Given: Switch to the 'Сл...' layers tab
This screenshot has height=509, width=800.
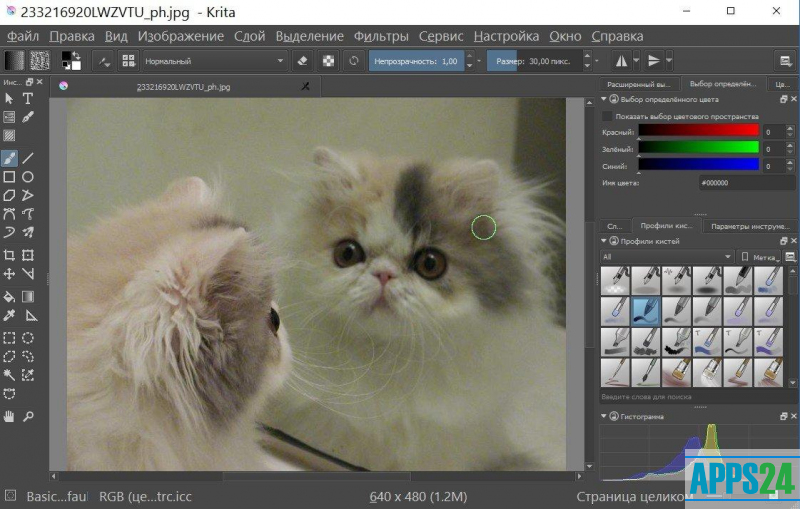Looking at the screenshot, I should (615, 226).
